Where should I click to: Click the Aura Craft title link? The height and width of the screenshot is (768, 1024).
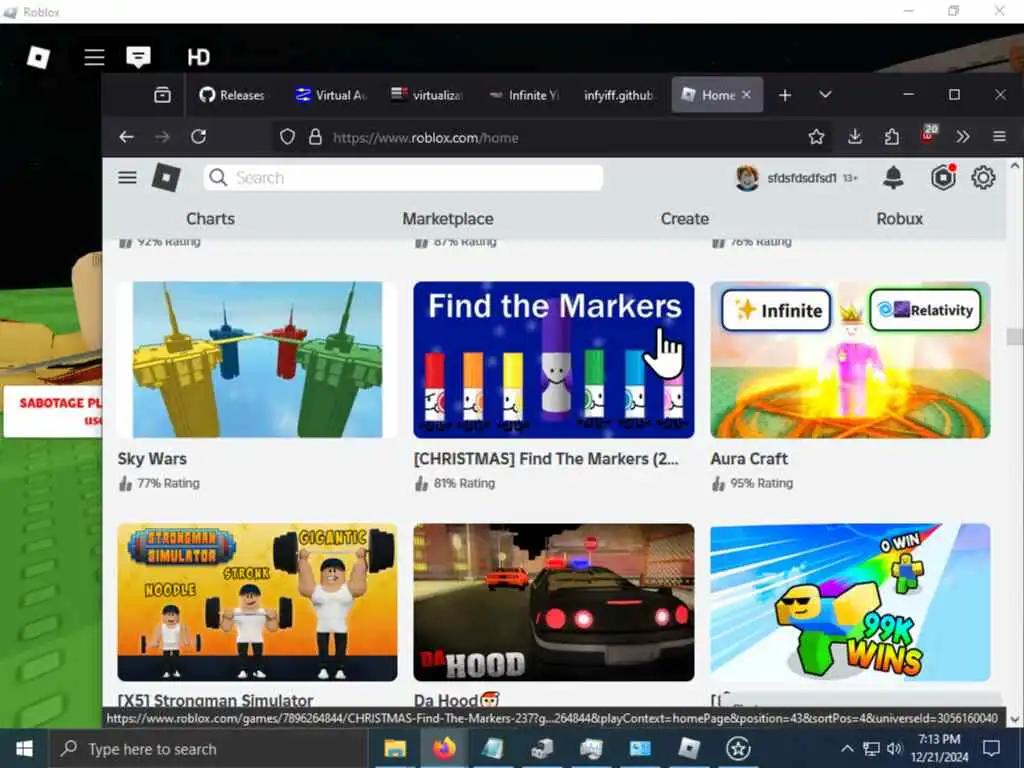point(749,459)
